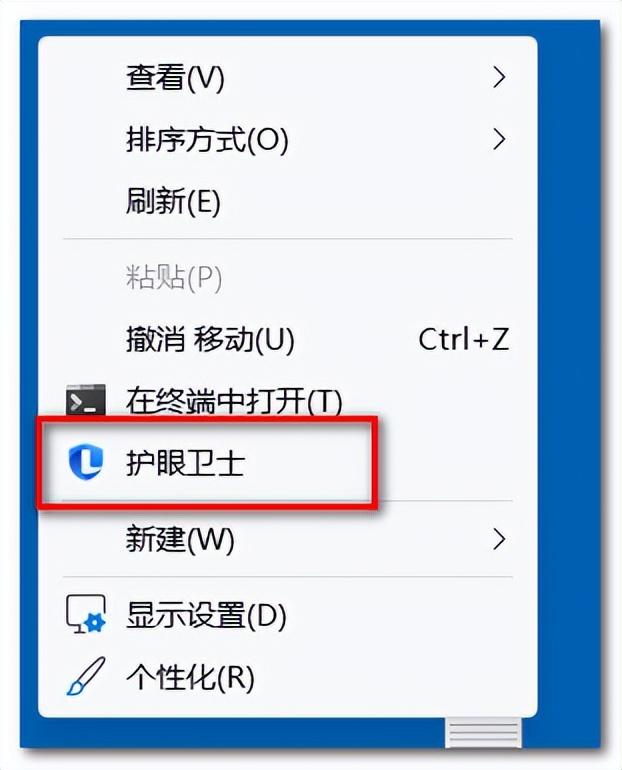622x770 pixels.
Task: Expand the 新建(W) submenu chevron
Action: [499, 539]
